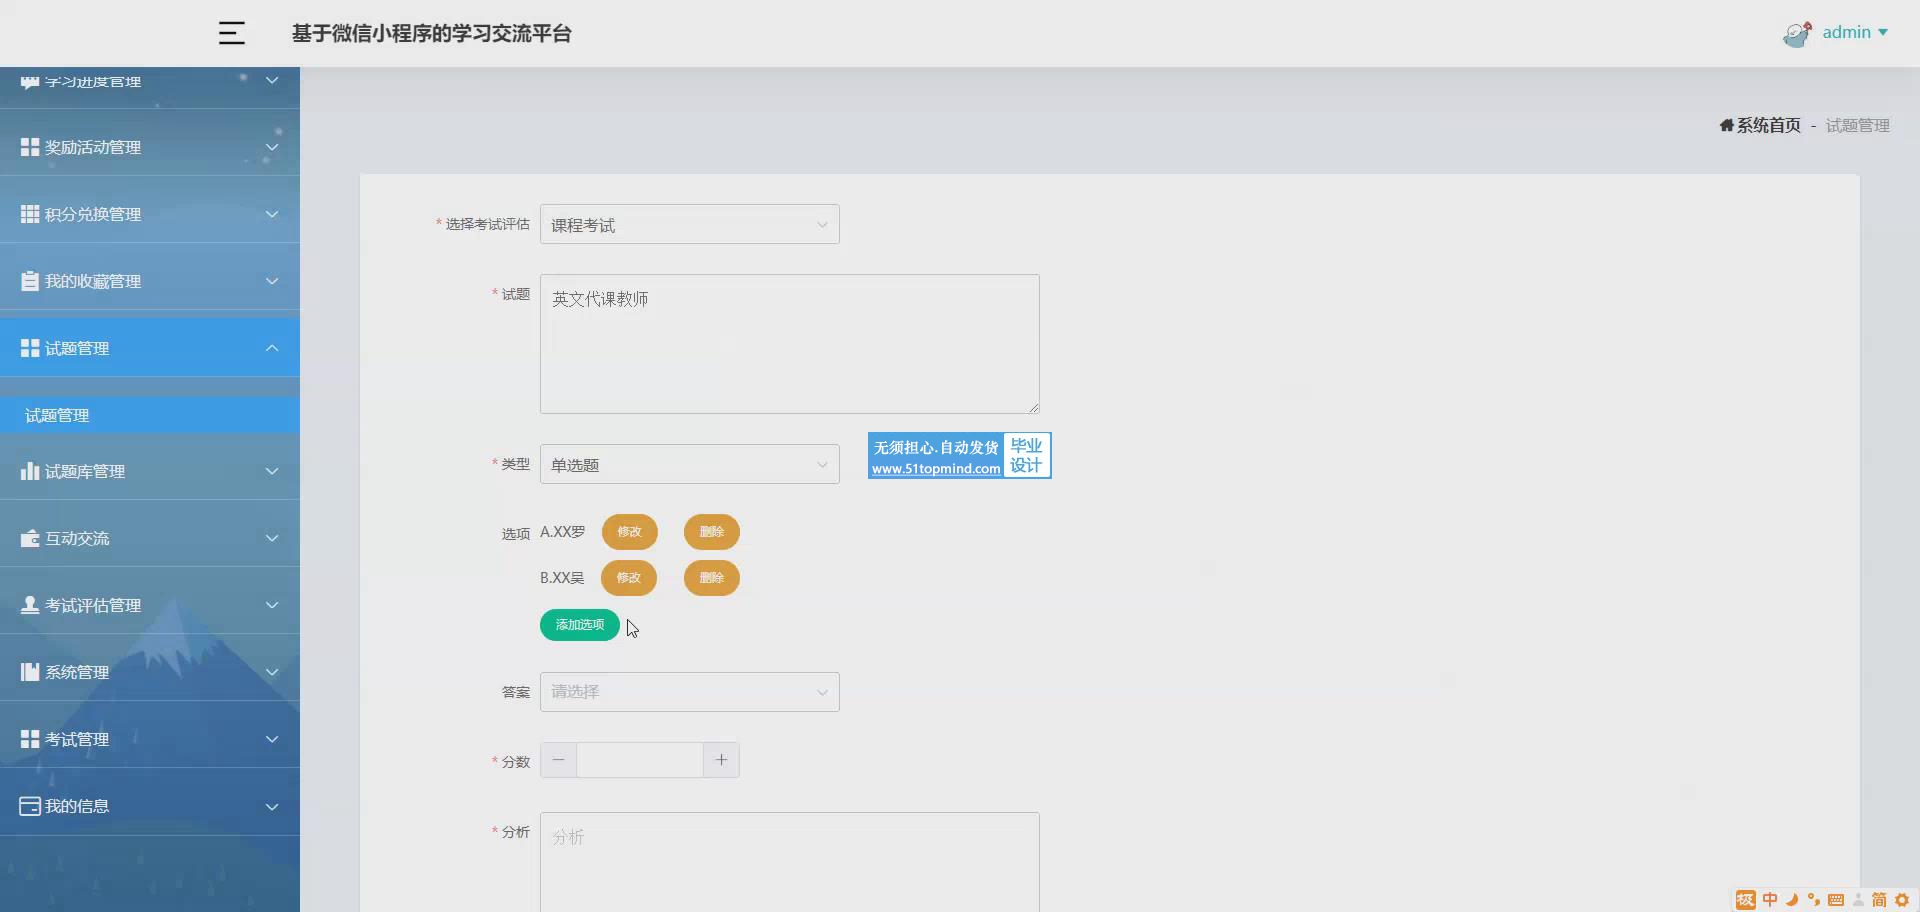Open the 答案 请选择 dropdown
Viewport: 1920px width, 912px height.
pos(690,692)
